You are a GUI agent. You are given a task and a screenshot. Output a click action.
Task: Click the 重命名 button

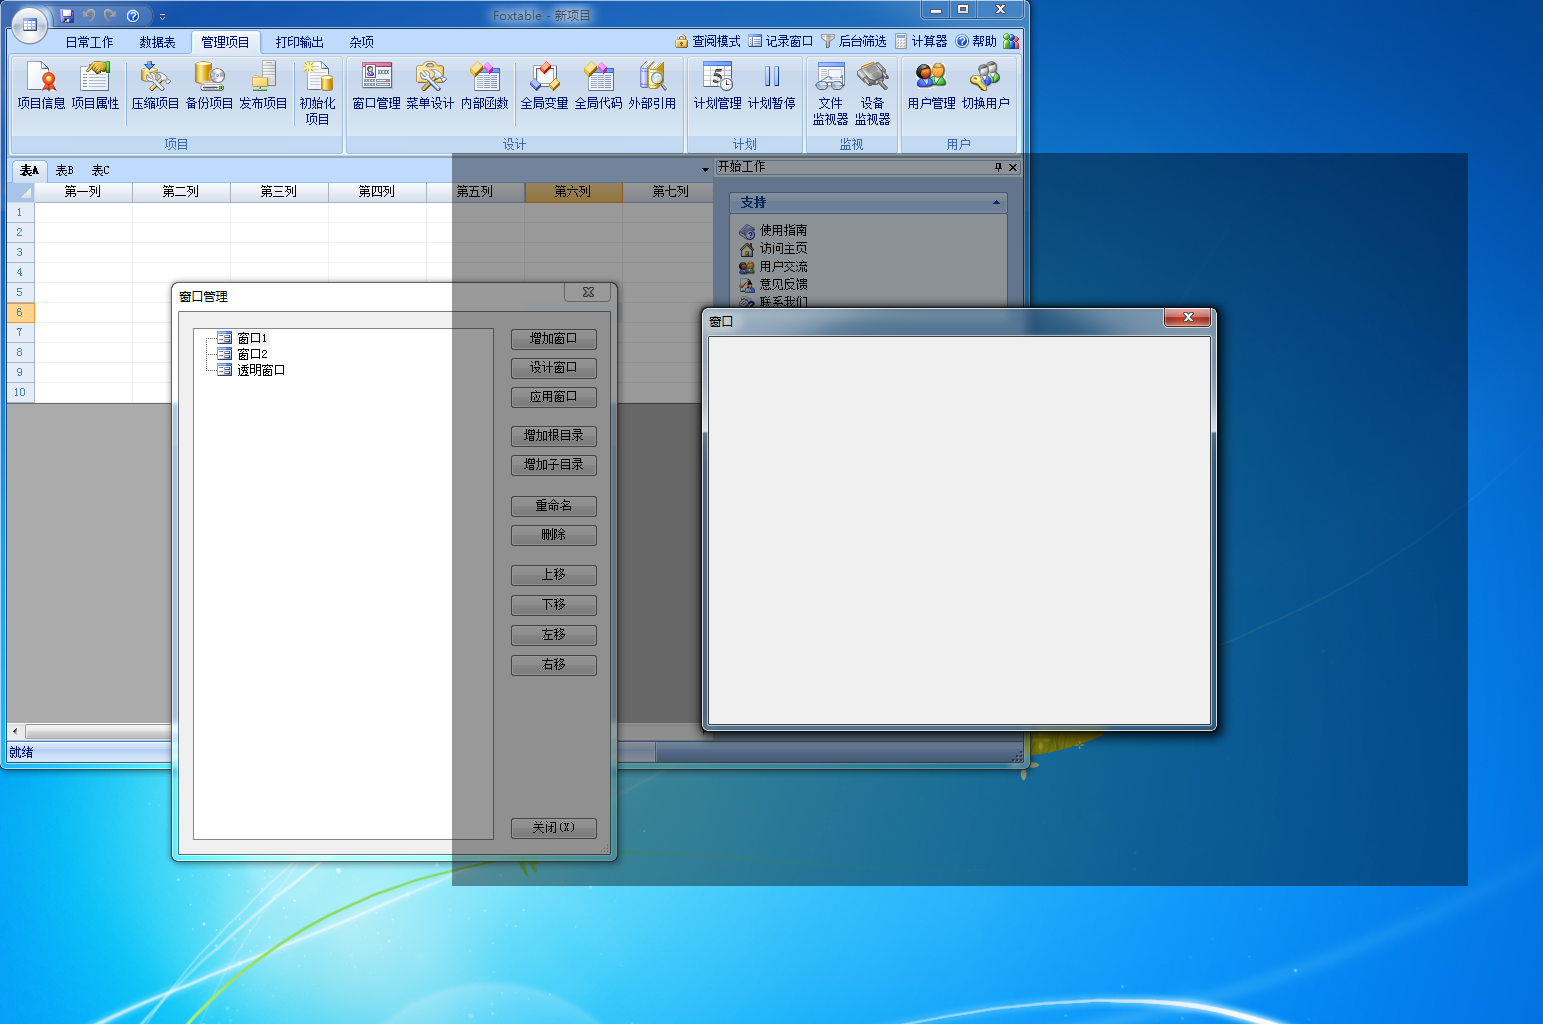coord(553,506)
